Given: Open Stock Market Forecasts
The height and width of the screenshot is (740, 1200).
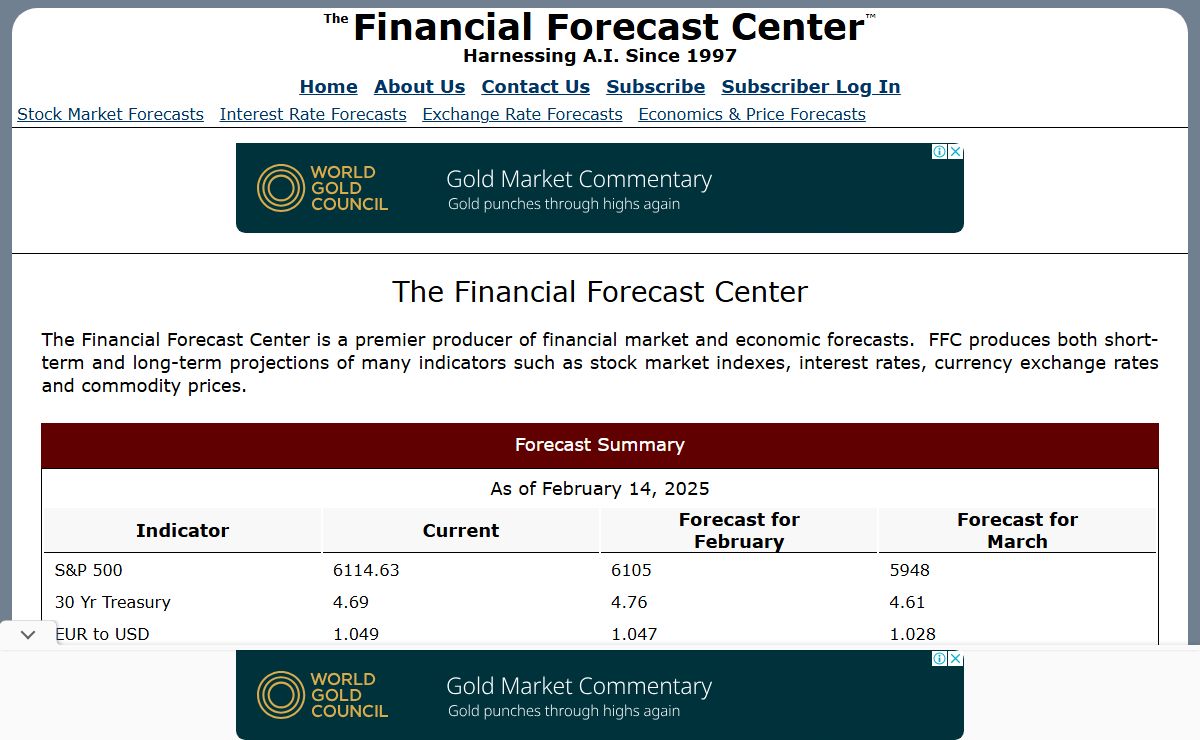Looking at the screenshot, I should [x=110, y=114].
